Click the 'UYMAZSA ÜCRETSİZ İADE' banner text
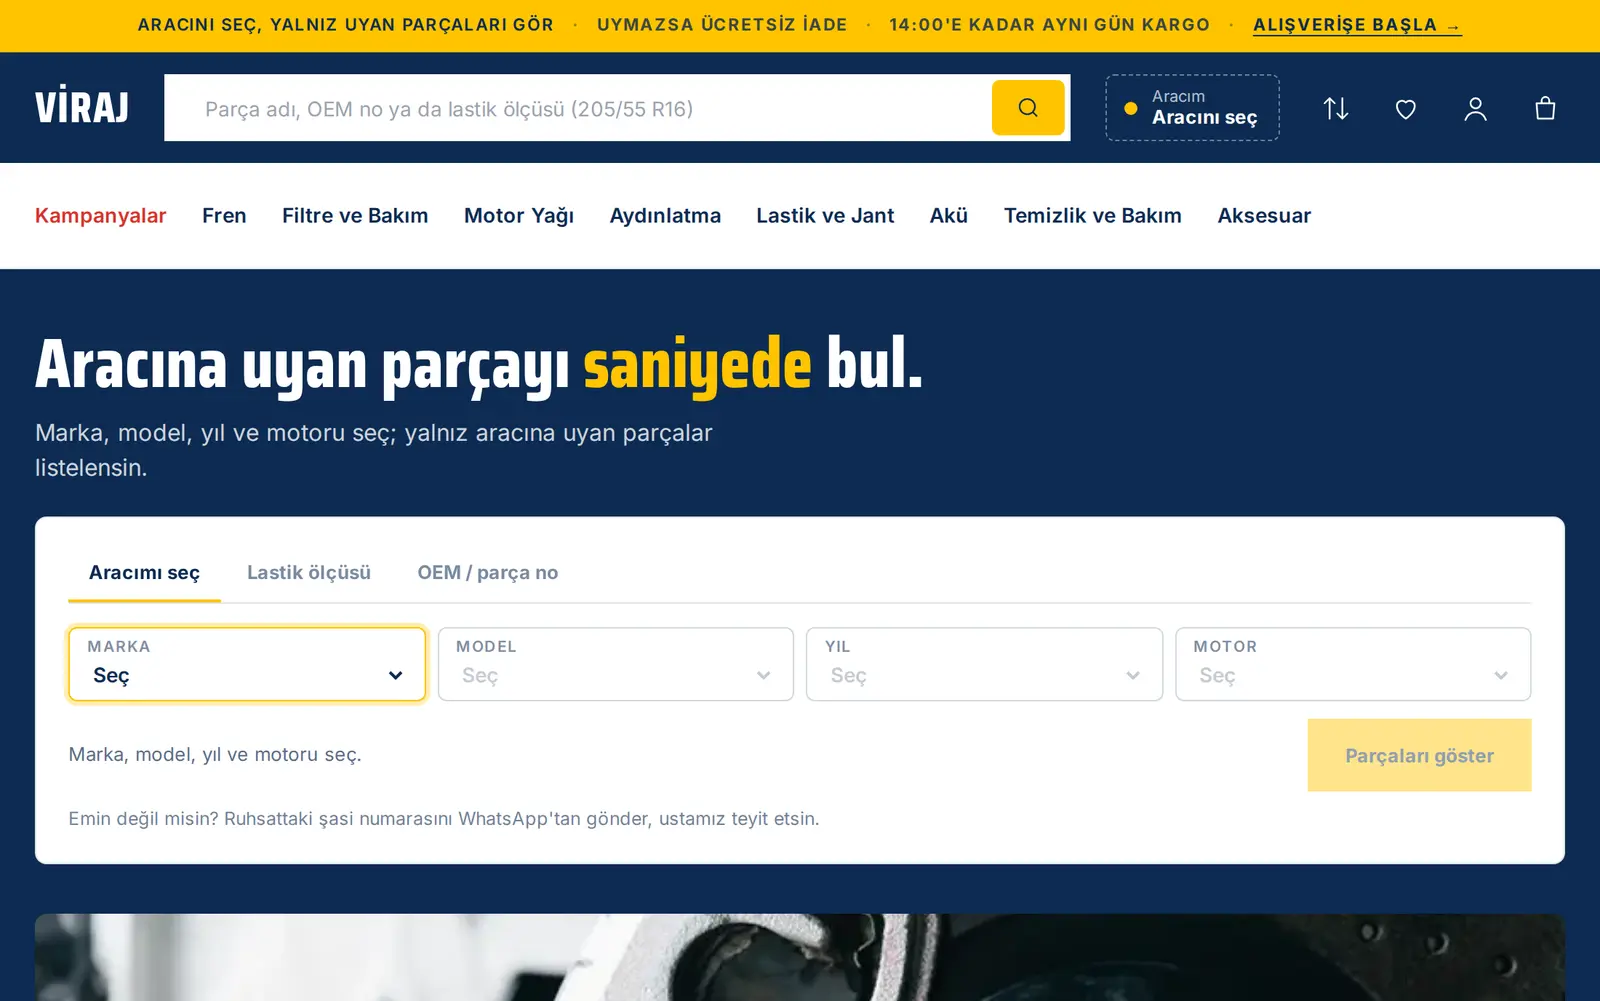Image resolution: width=1600 pixels, height=1001 pixels. [x=722, y=25]
